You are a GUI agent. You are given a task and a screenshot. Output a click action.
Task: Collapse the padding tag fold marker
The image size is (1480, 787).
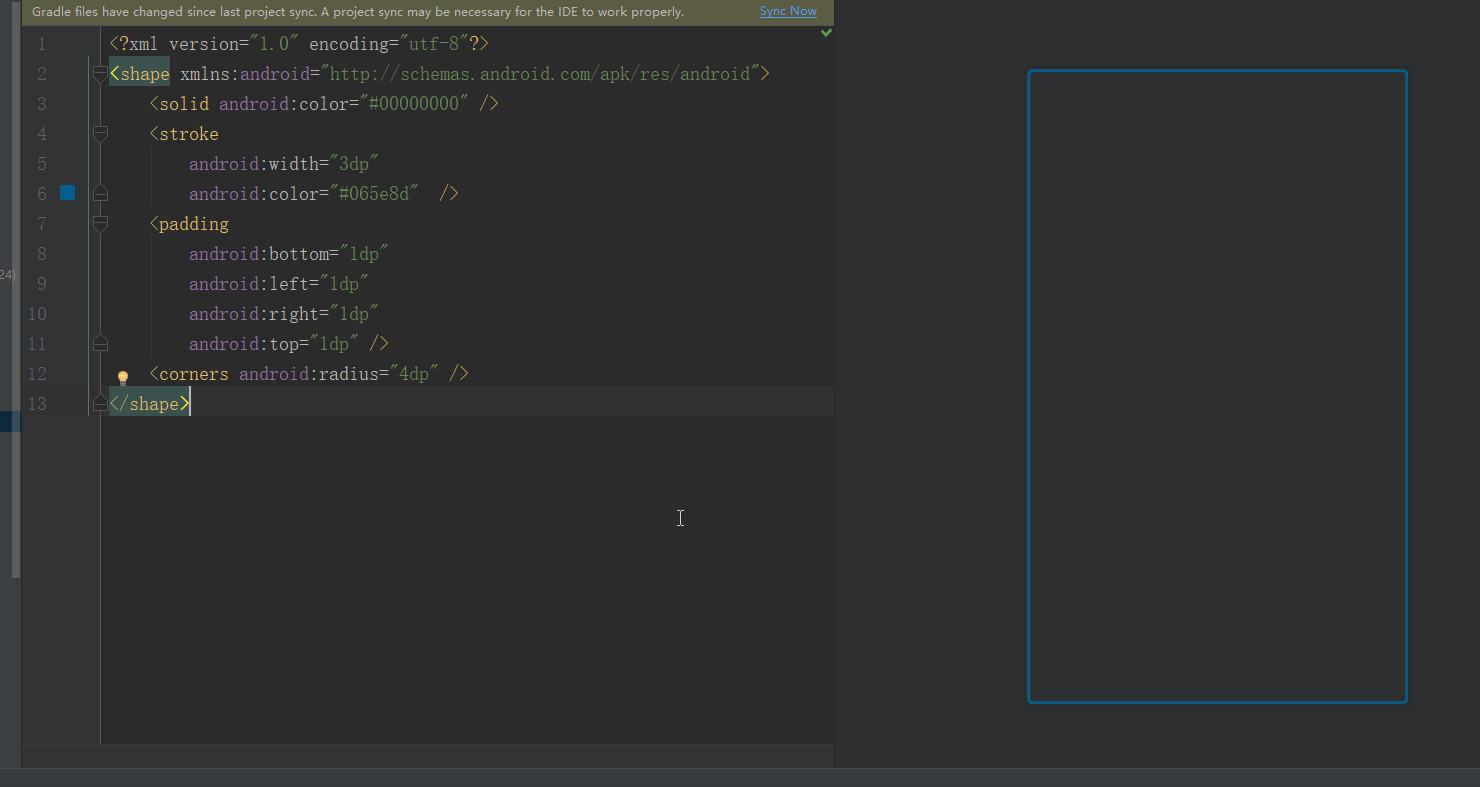(100, 223)
